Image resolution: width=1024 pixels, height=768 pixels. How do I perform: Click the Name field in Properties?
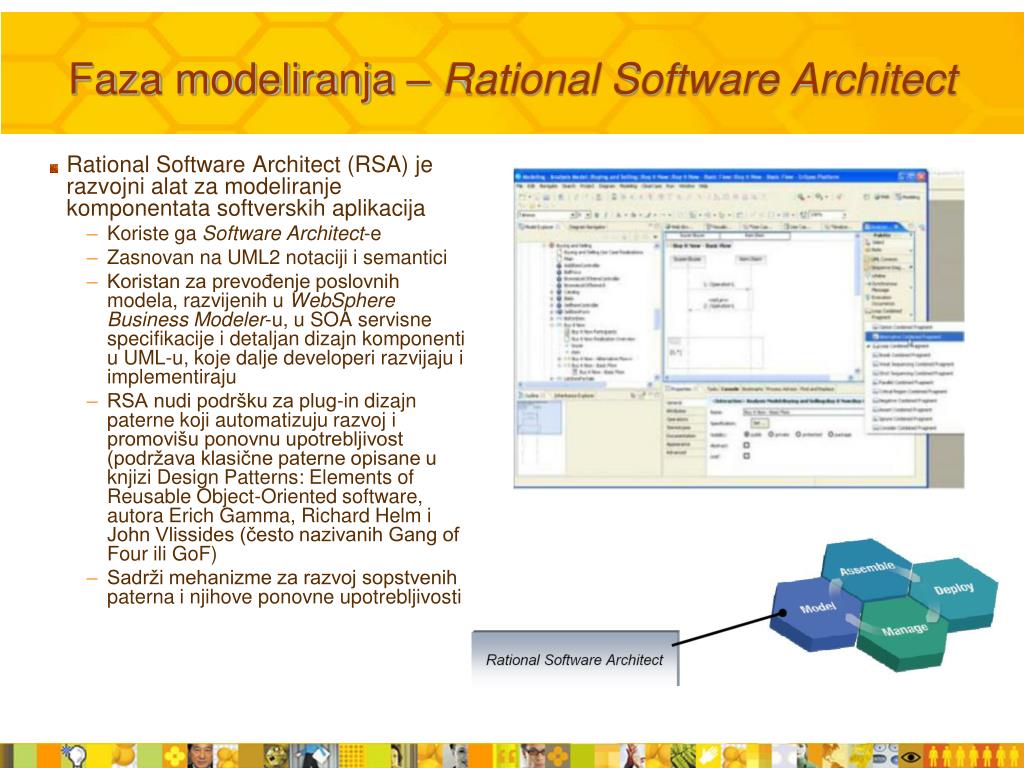tap(804, 412)
